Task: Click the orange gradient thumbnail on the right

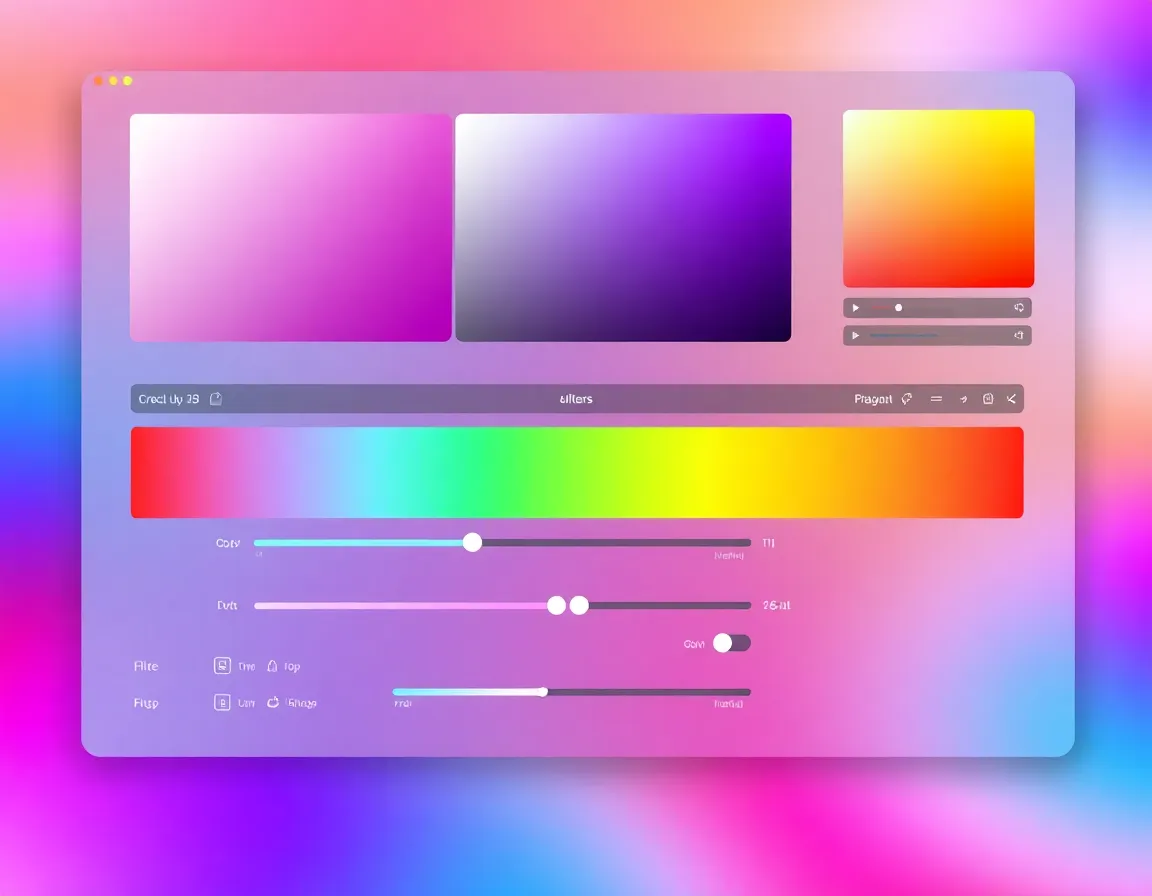Action: tap(938, 198)
